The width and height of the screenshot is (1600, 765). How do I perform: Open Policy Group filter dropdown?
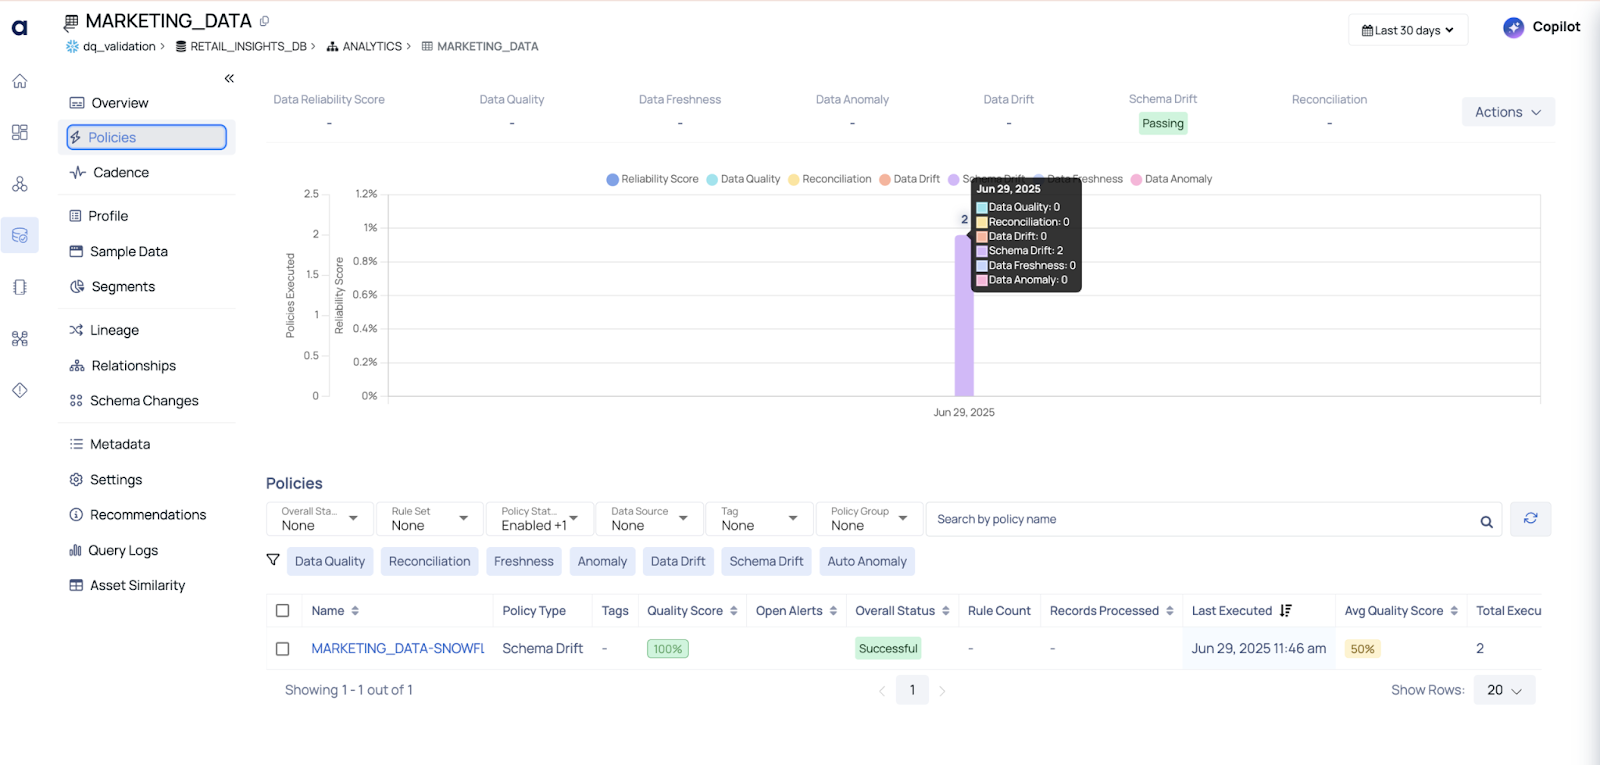[x=870, y=519]
